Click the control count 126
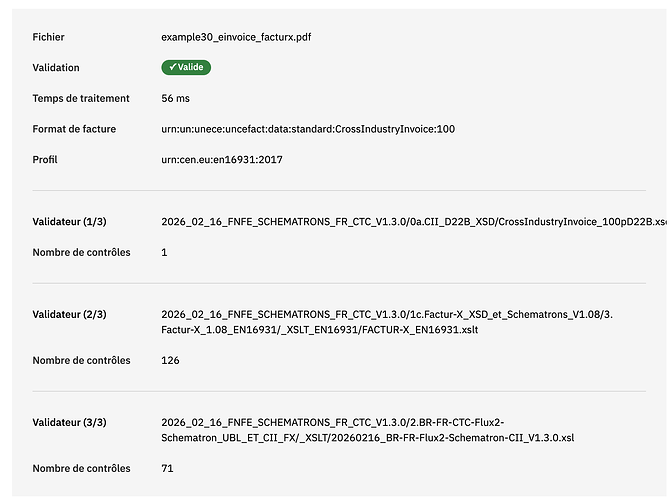This screenshot has width=671, height=500. tap(170, 360)
